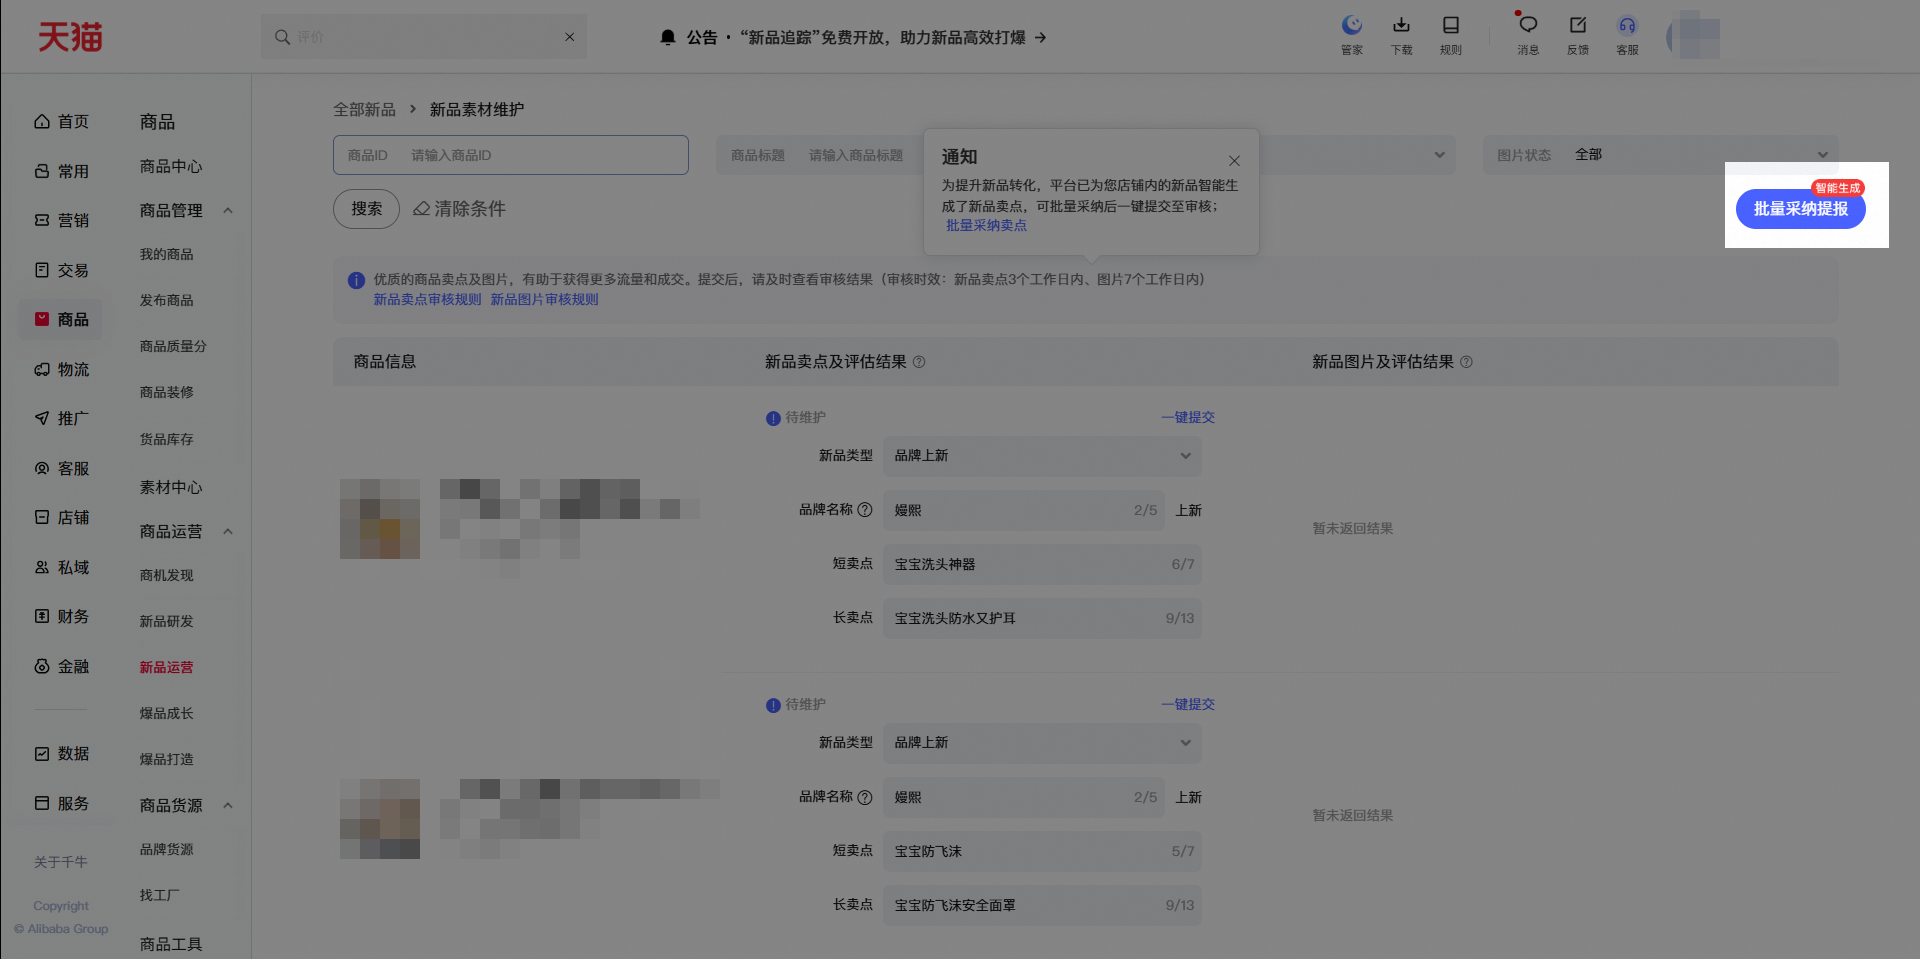Close the 通知 notification popup
Screen dimensions: 1920x959
point(1234,161)
